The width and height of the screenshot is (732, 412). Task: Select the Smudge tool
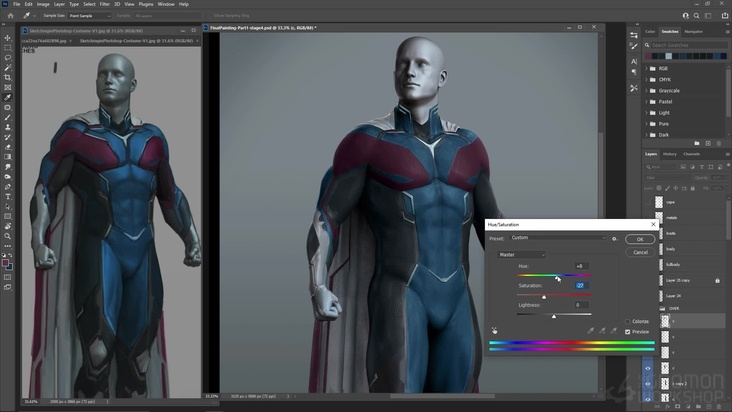[x=7, y=167]
